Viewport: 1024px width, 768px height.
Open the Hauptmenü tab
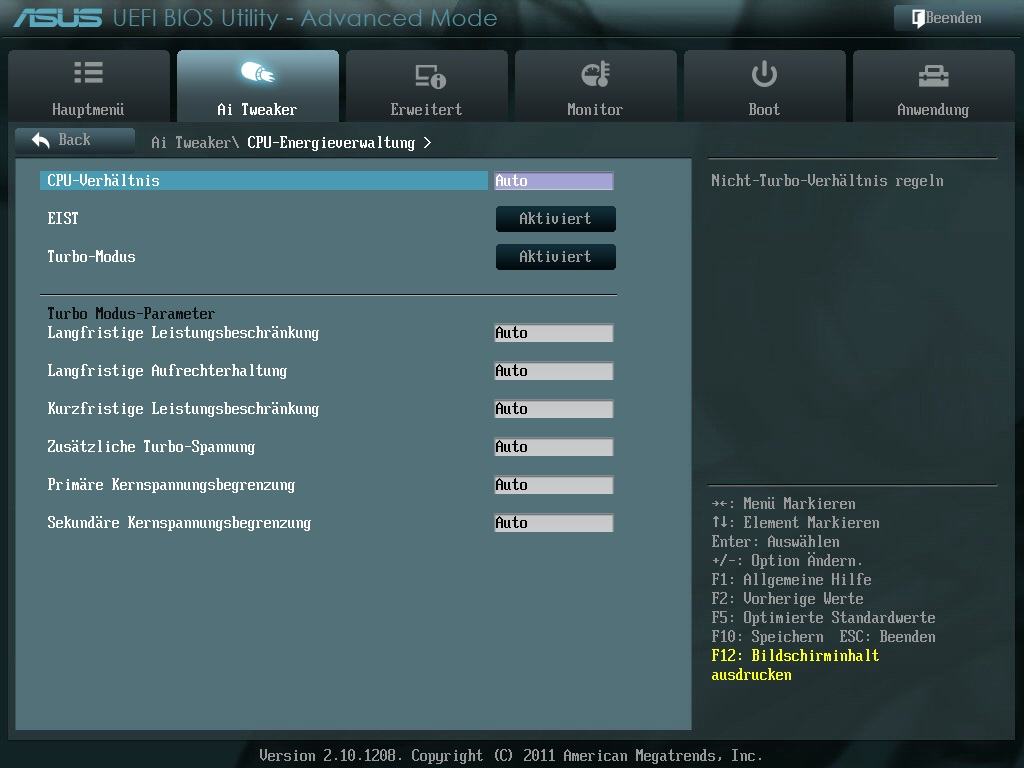point(89,86)
